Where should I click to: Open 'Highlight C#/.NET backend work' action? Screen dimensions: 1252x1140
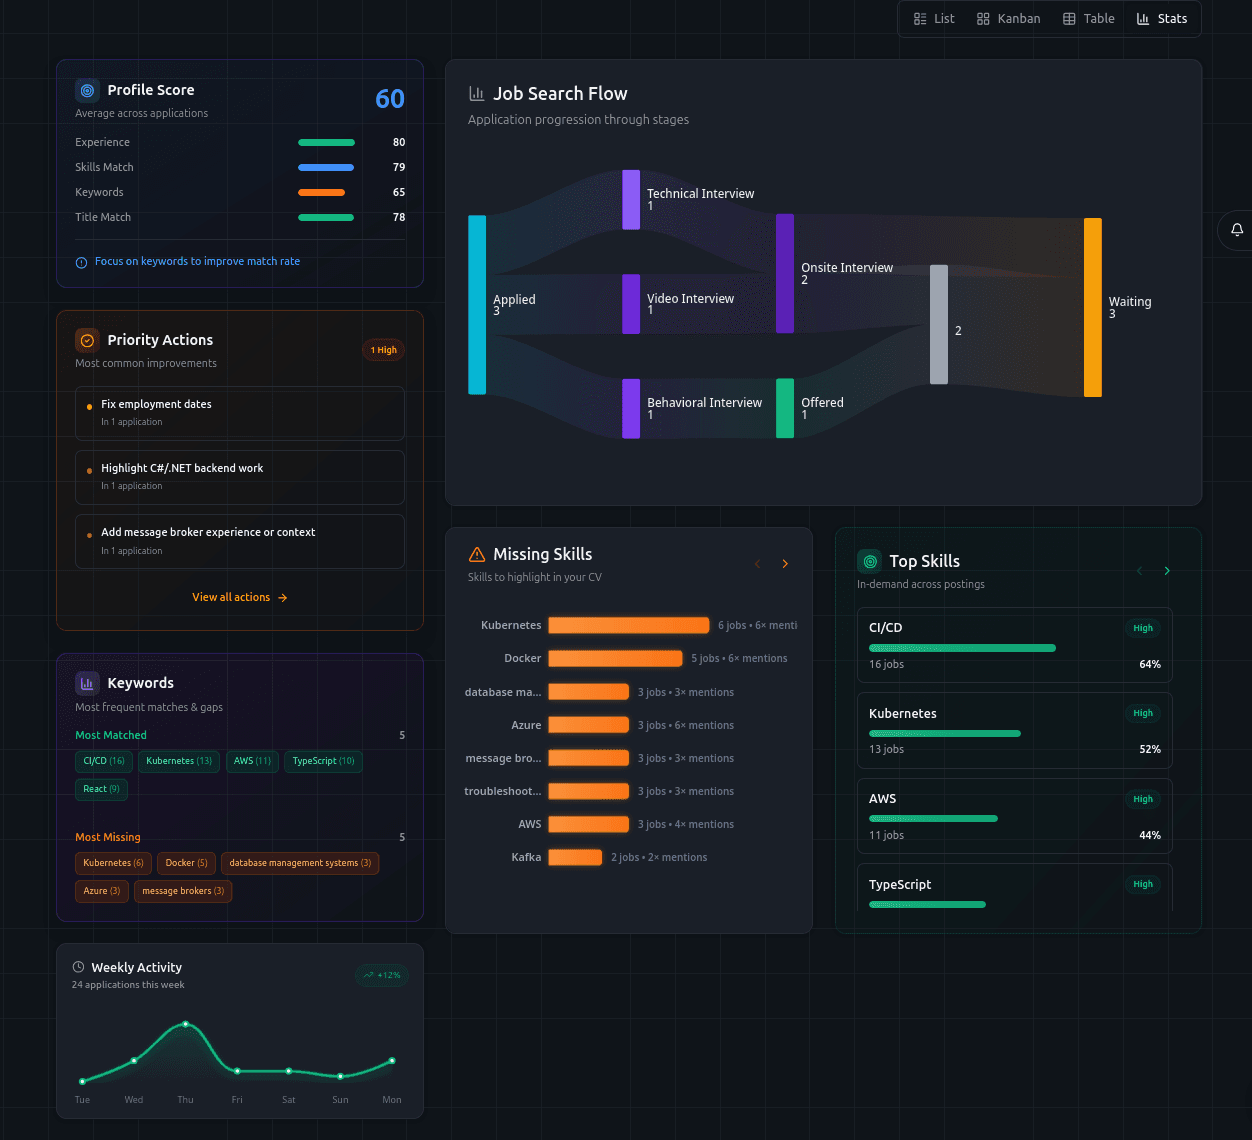[240, 477]
